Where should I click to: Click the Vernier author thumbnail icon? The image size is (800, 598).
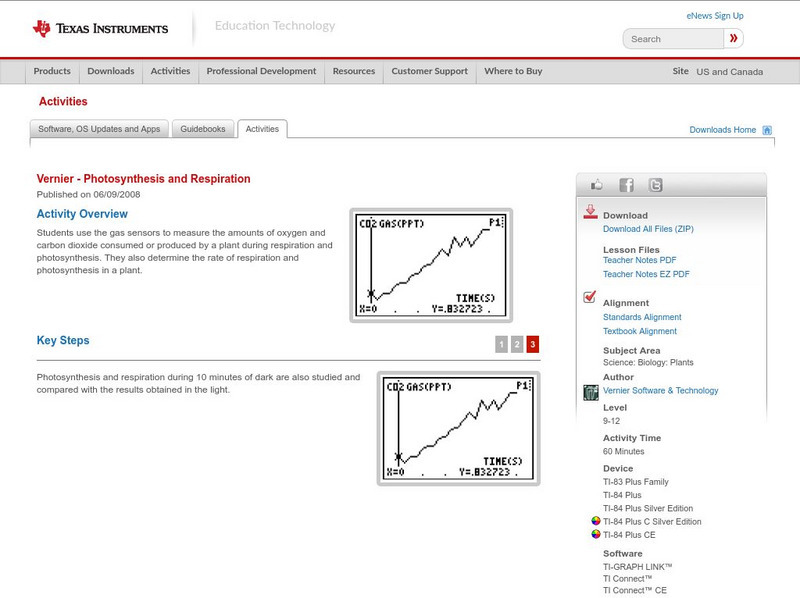pyautogui.click(x=591, y=392)
